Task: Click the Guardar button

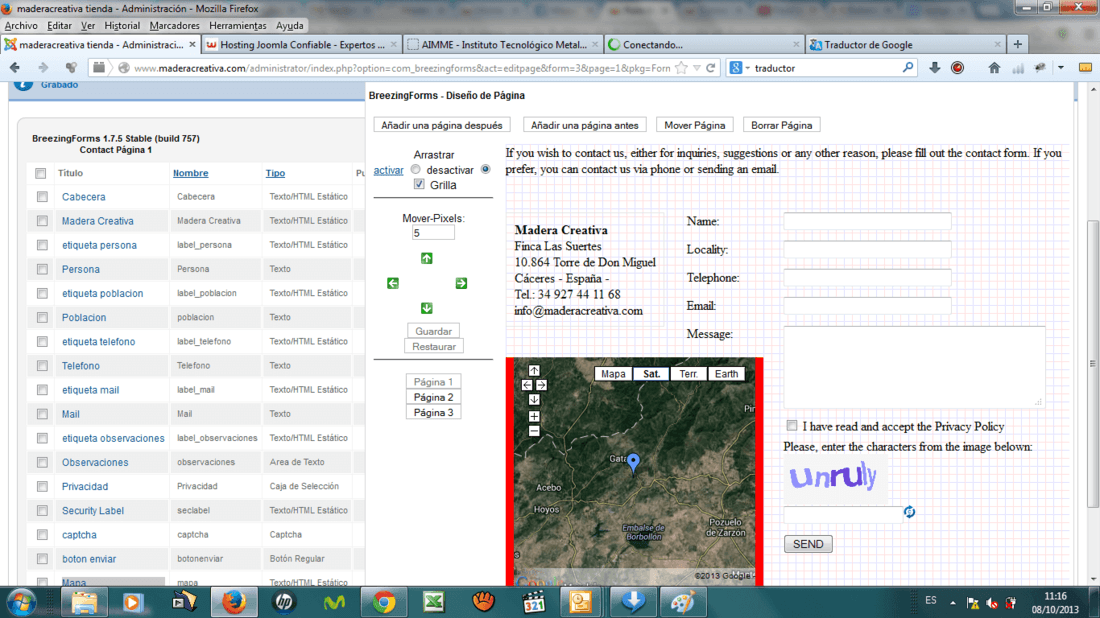Action: tap(434, 331)
